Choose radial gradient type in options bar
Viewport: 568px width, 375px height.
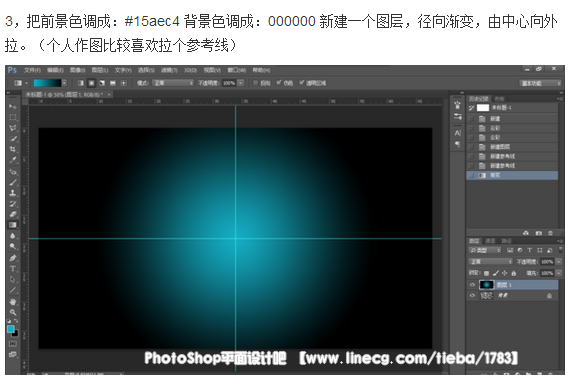pyautogui.click(x=91, y=83)
